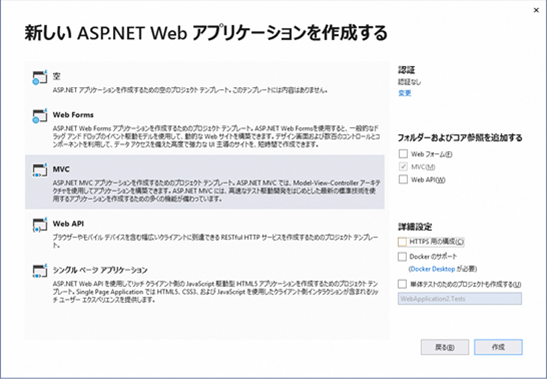The image size is (547, 379).
Task: Click the 作成 button
Action: (498, 347)
